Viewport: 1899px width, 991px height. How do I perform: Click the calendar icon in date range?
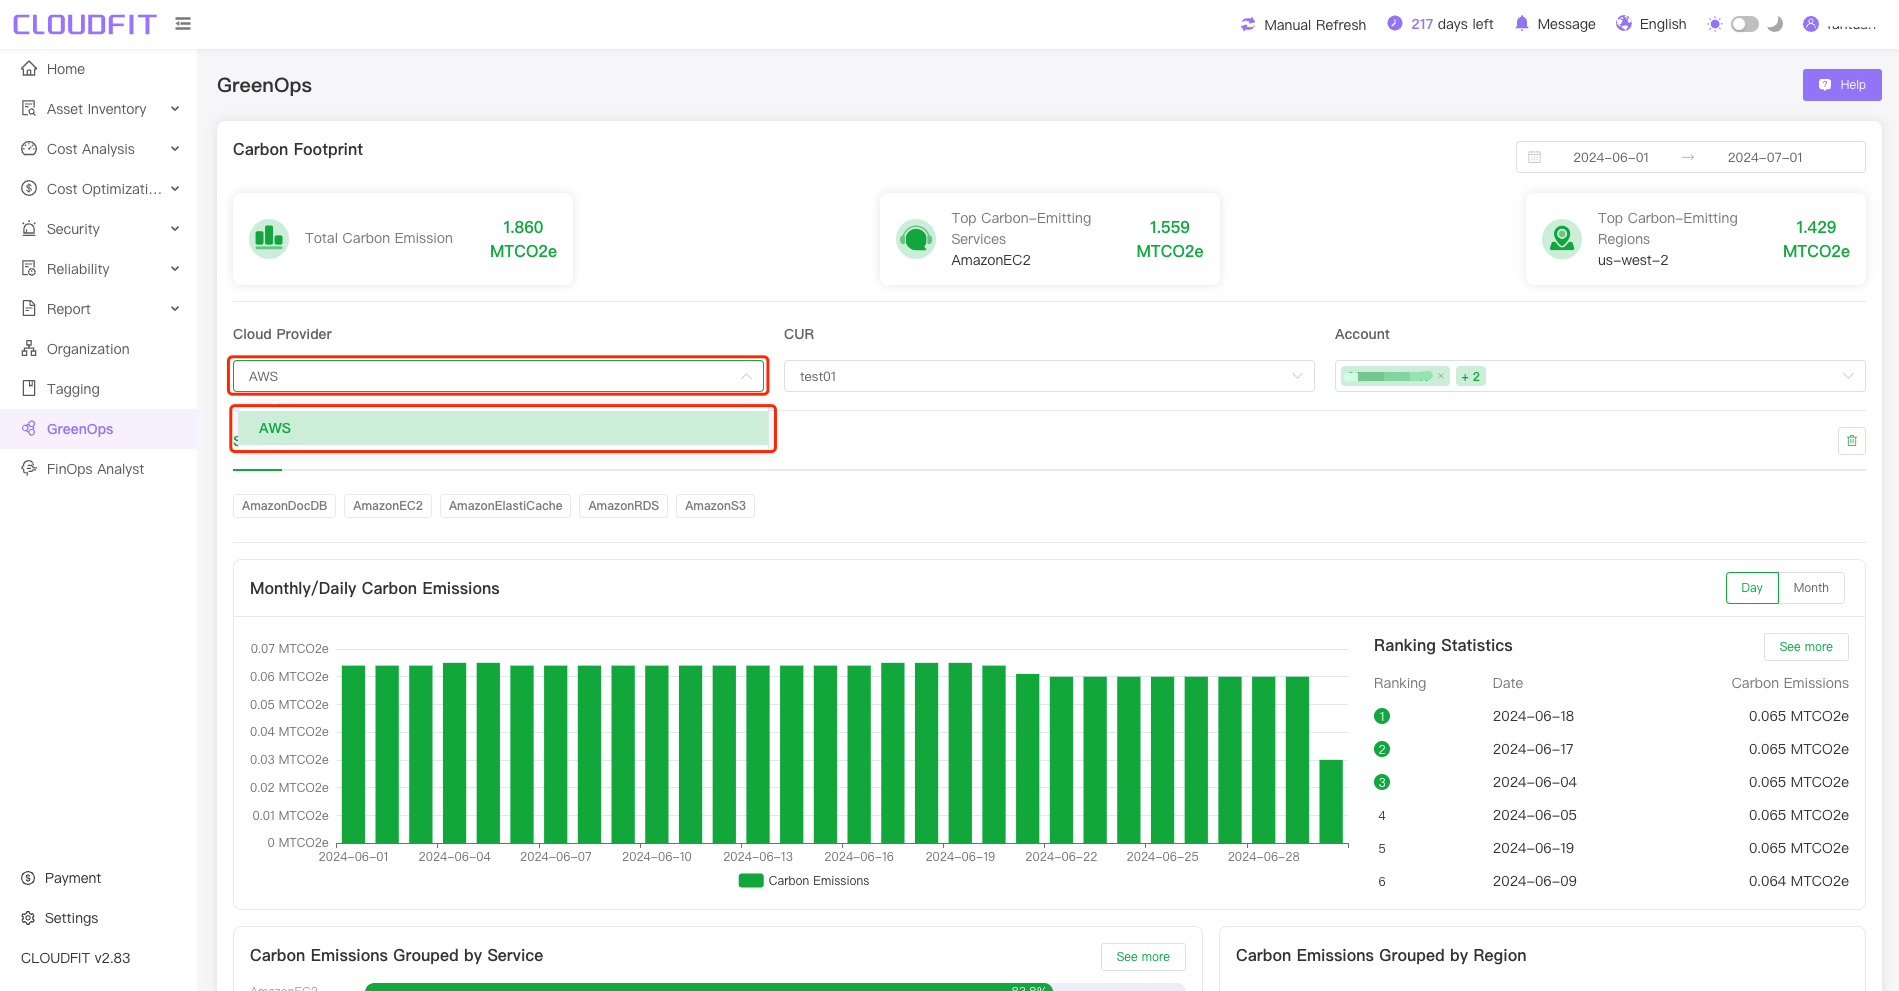pos(1535,157)
